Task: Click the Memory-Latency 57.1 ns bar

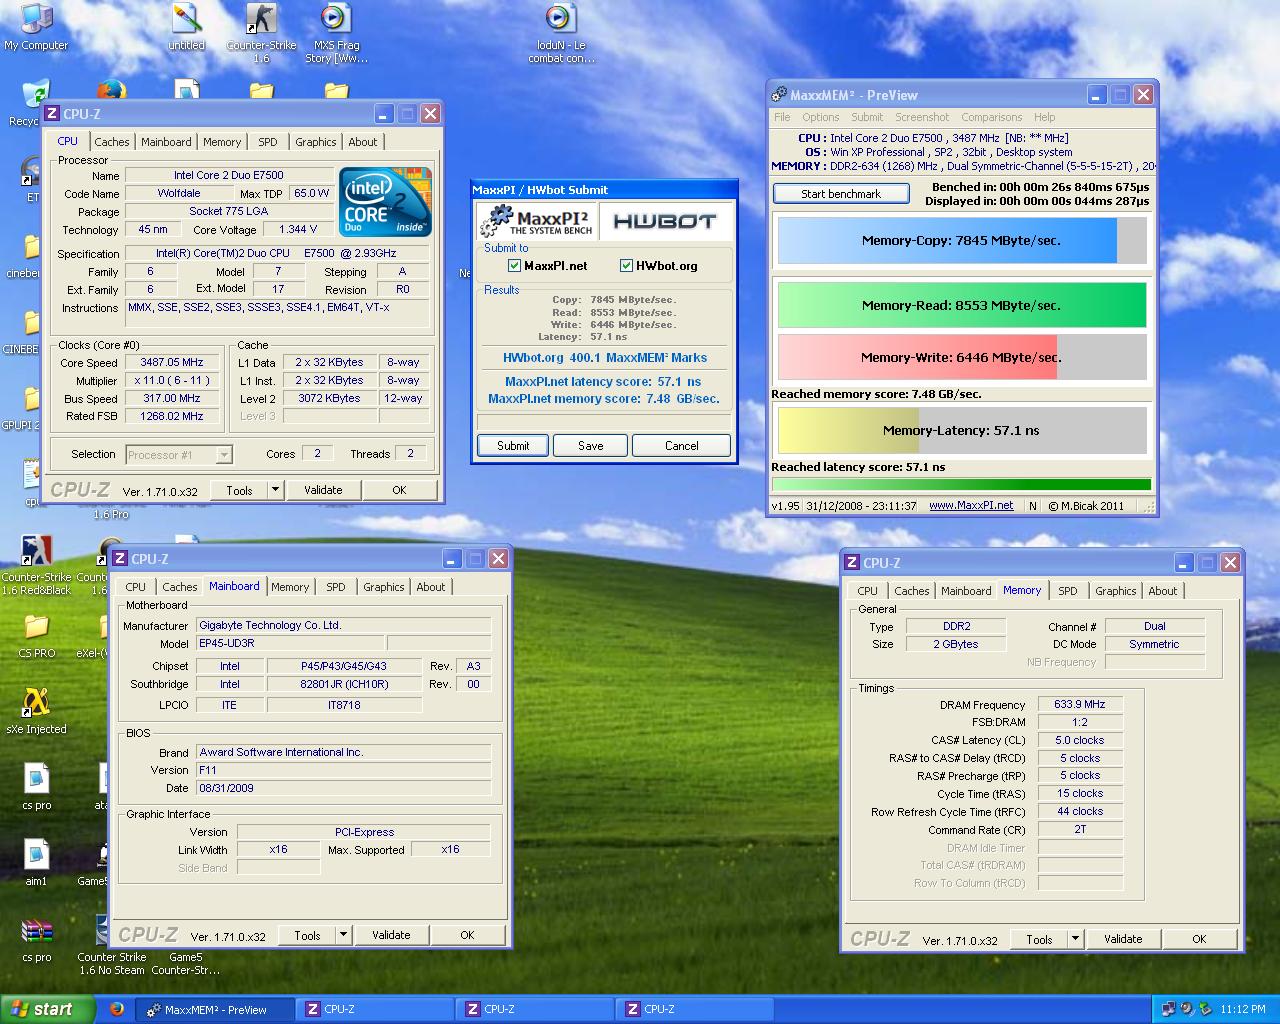Action: [962, 431]
